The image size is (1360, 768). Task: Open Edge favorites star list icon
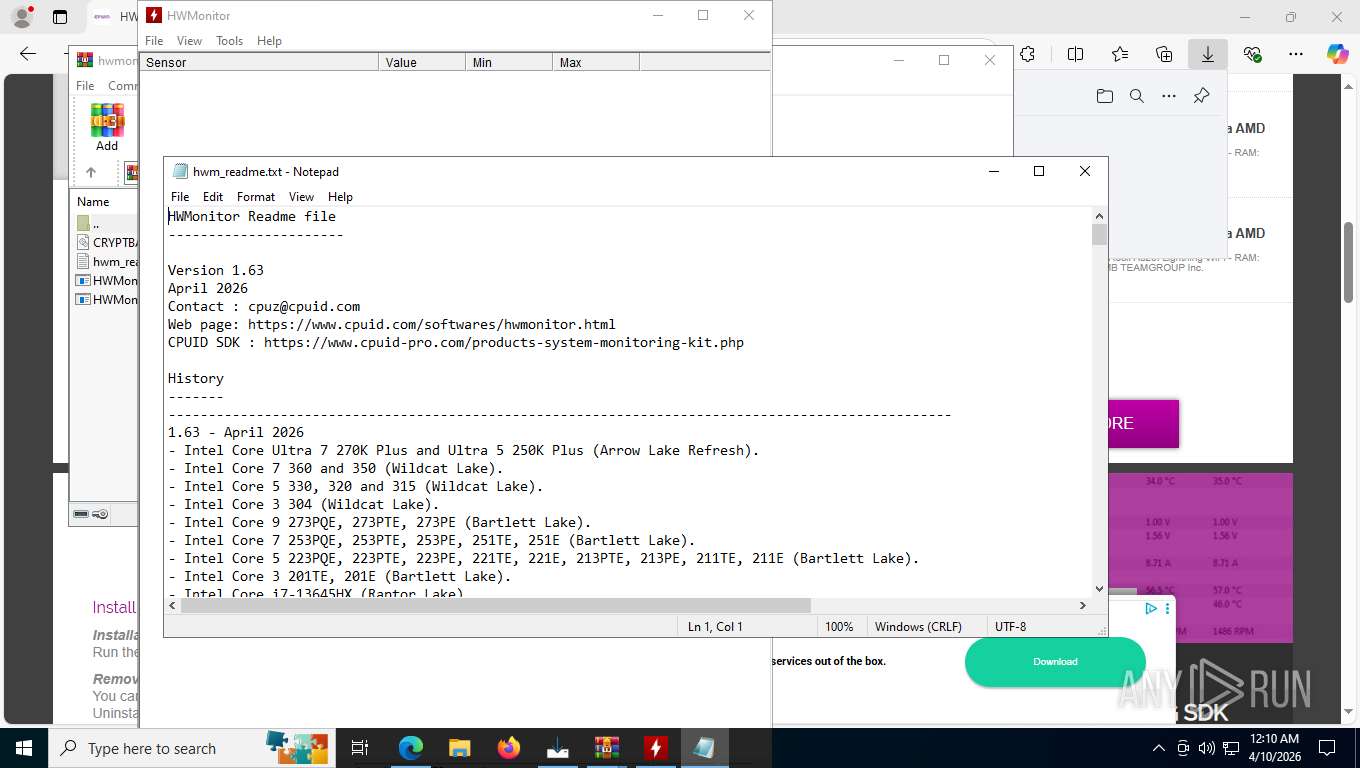point(1120,54)
